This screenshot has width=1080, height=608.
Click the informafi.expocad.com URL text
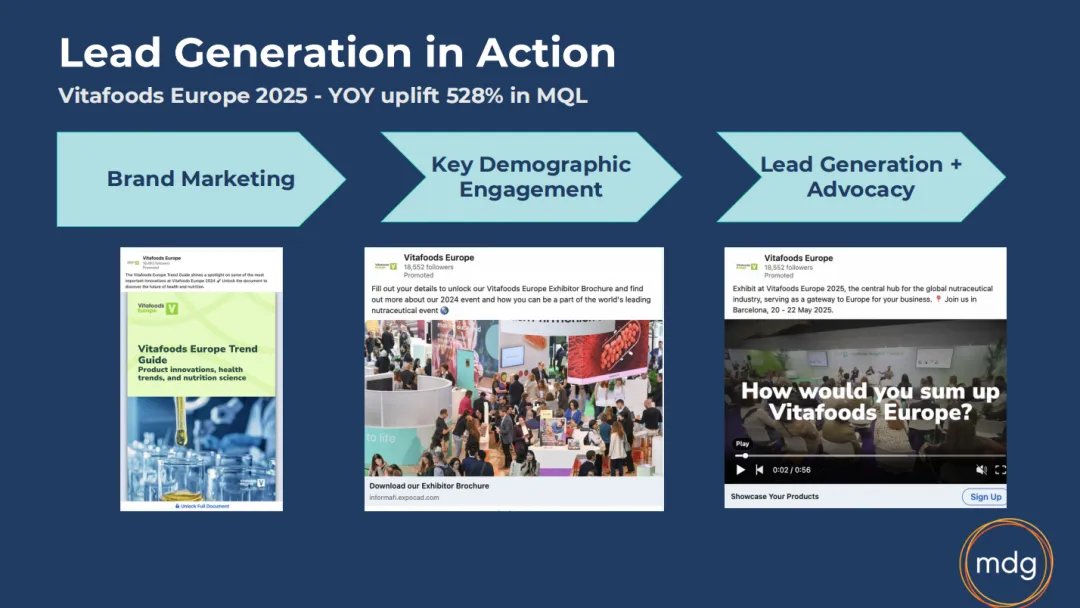[x=404, y=497]
